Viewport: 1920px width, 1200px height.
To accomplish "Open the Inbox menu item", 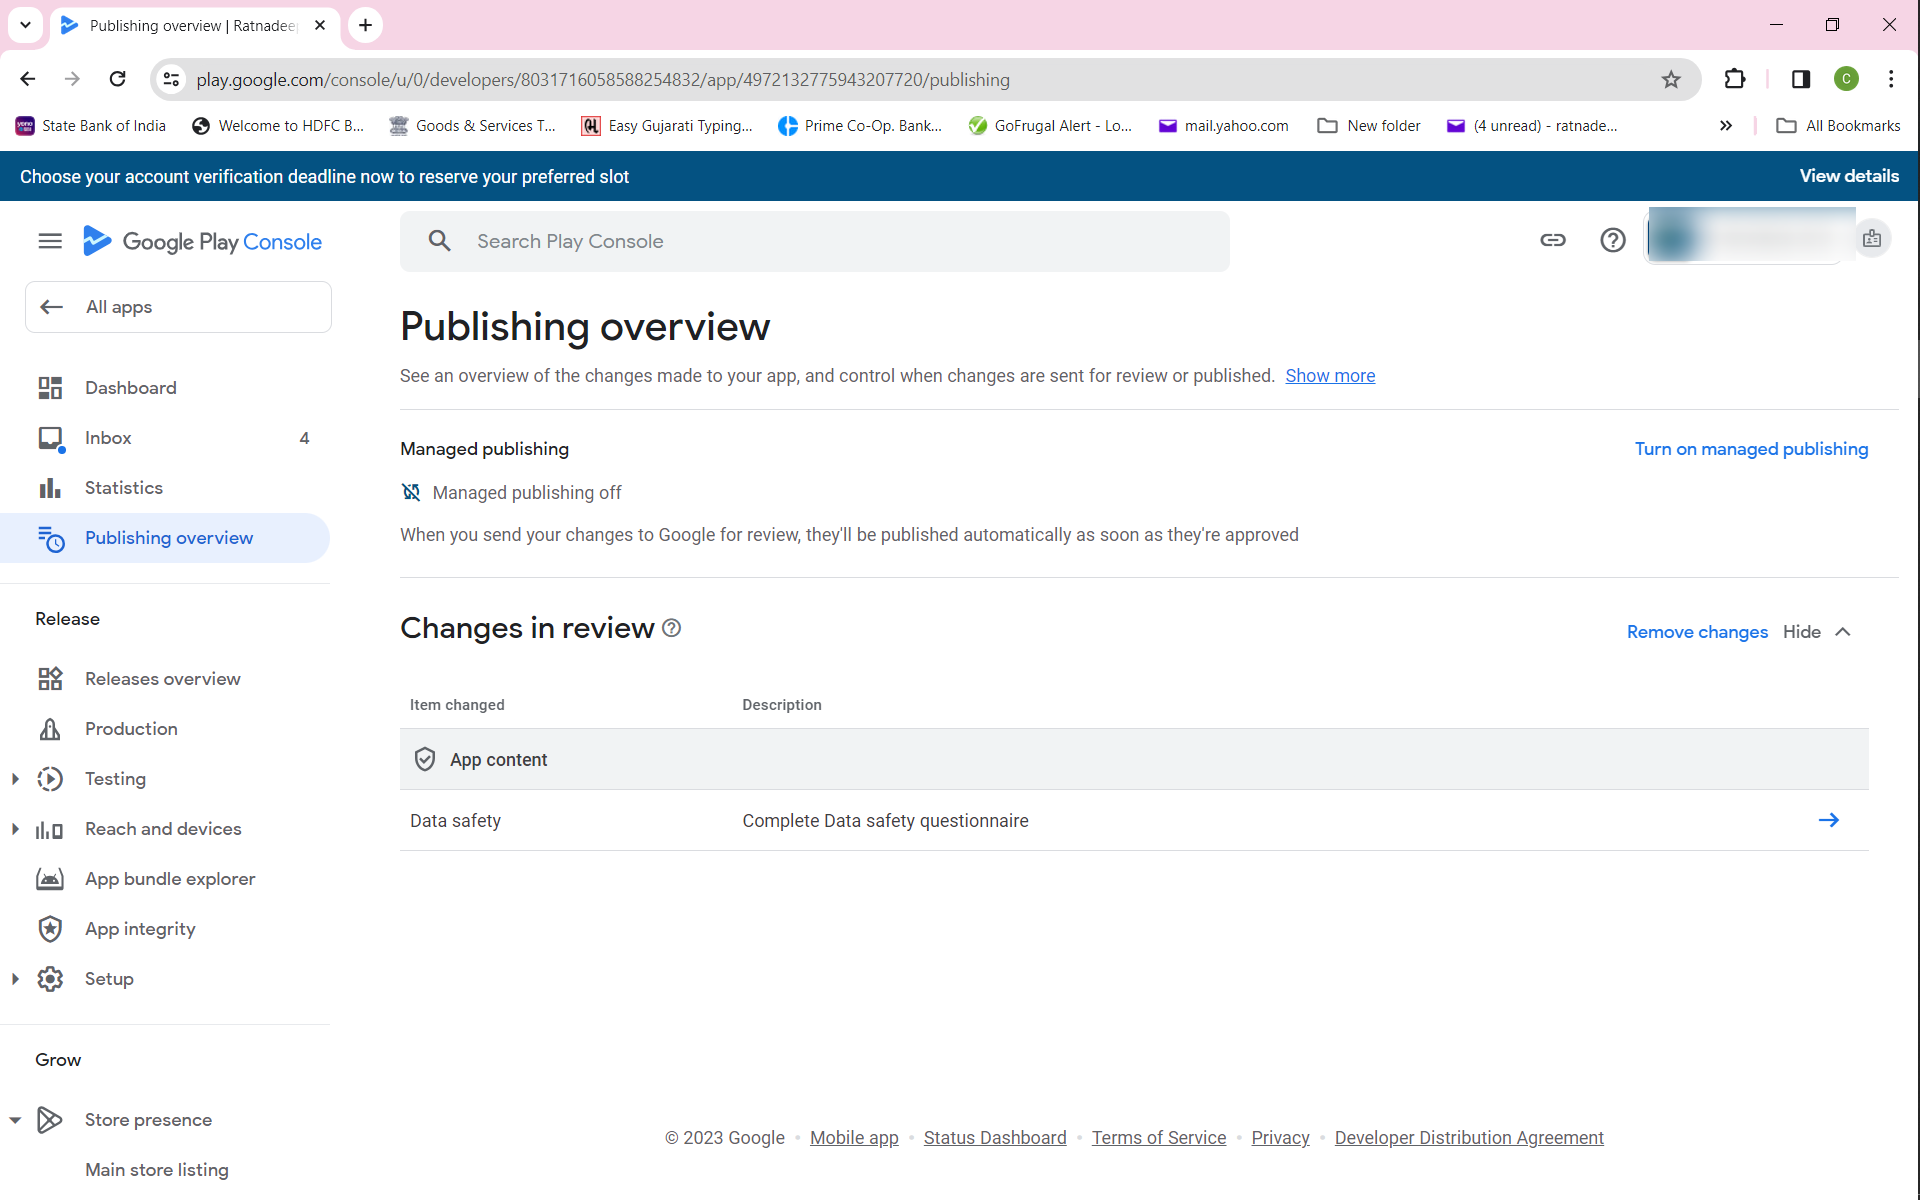I will tap(108, 438).
